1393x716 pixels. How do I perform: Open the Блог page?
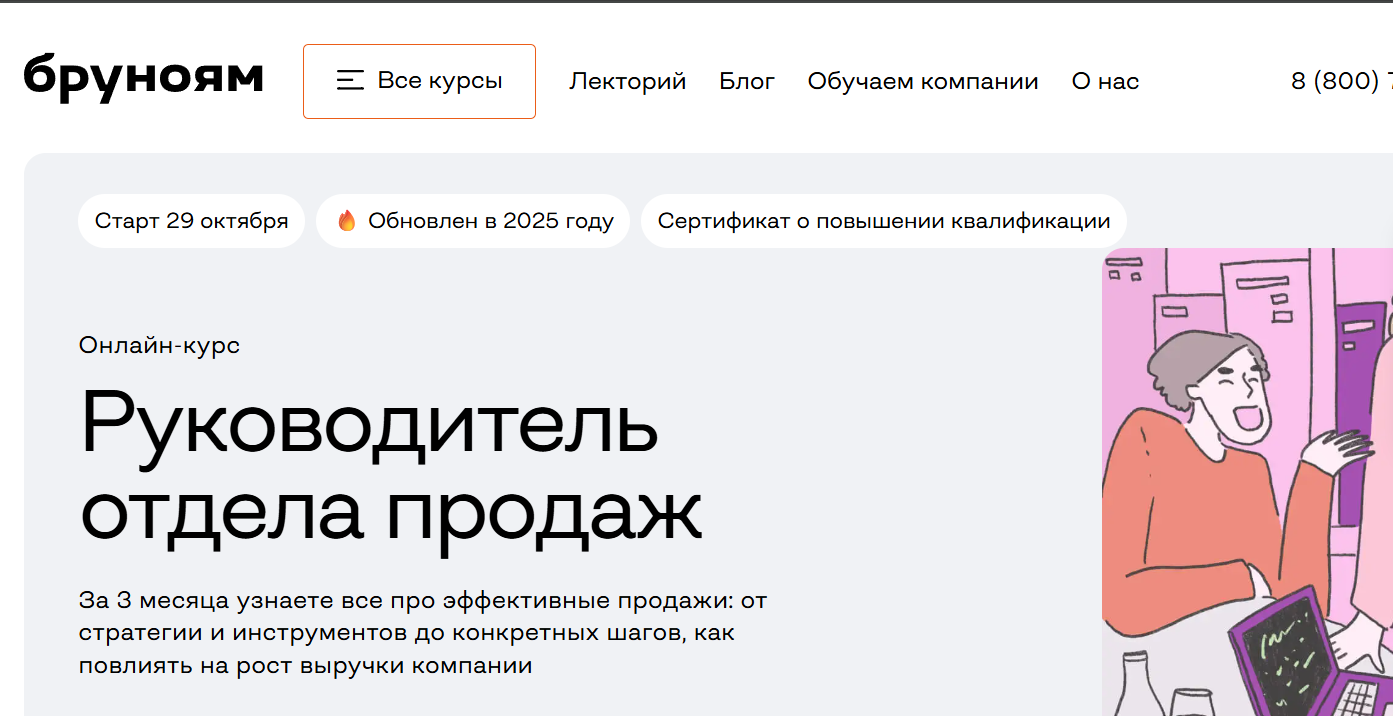coord(746,81)
